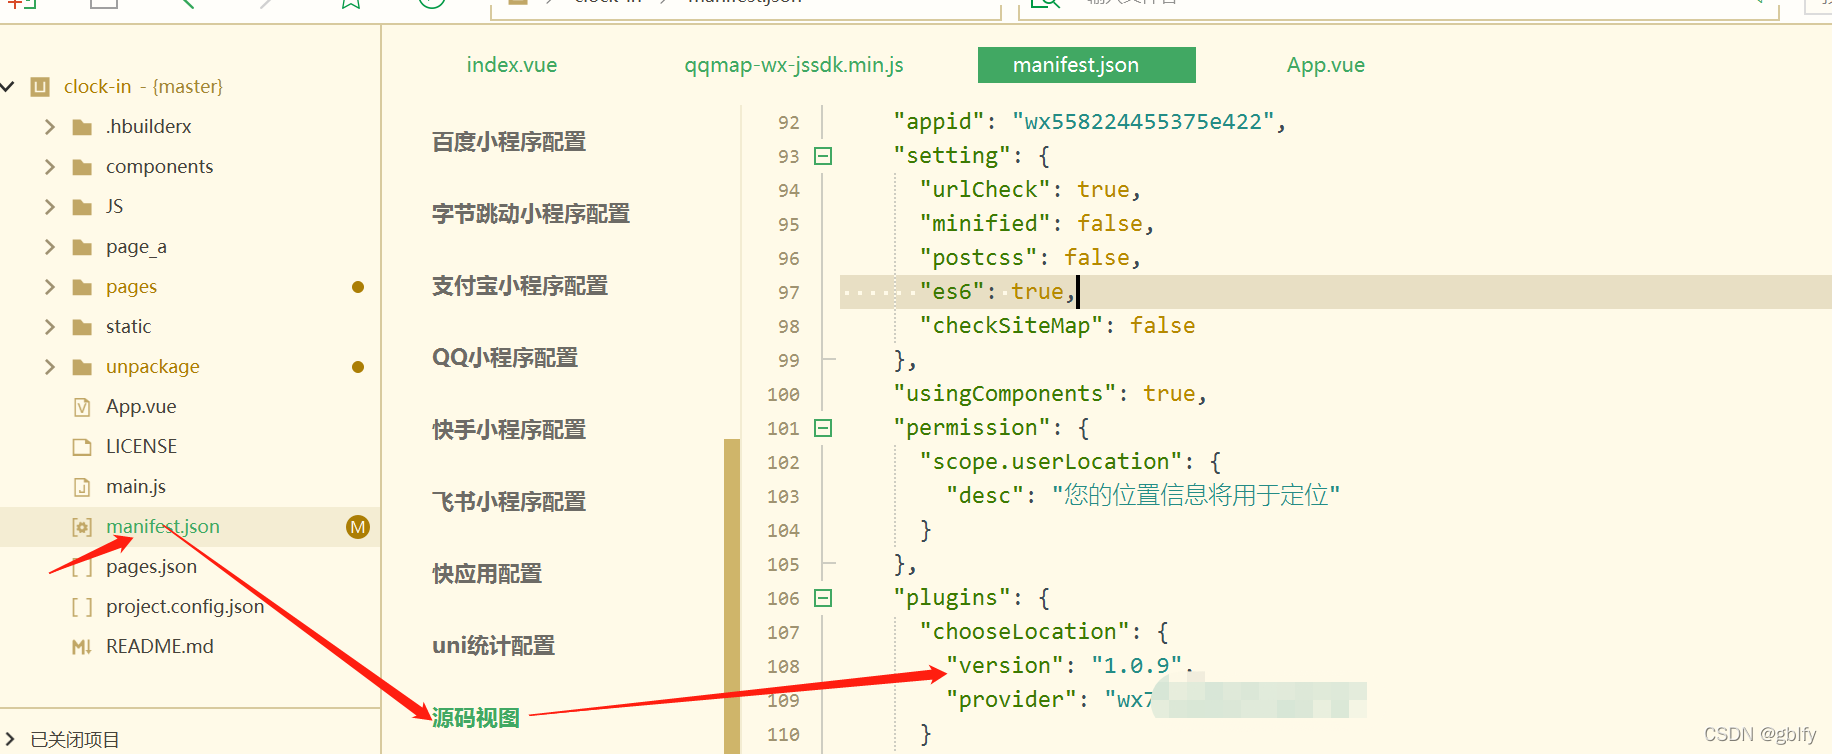This screenshot has width=1832, height=754.
Task: Fold the "setting" block at line 93
Action: click(x=823, y=156)
